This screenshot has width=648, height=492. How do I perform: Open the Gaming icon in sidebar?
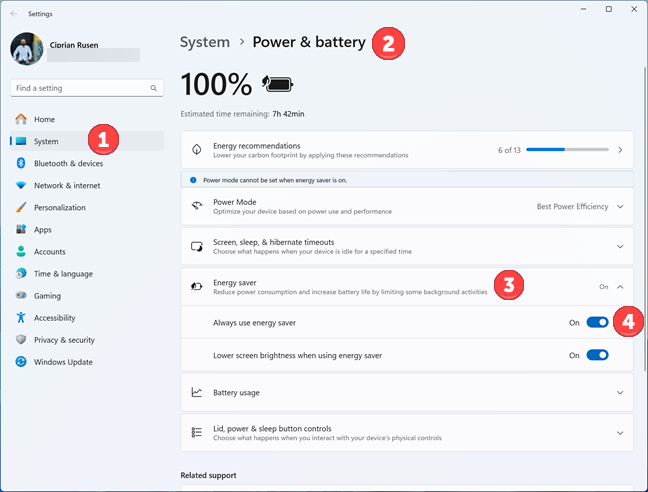pos(20,296)
